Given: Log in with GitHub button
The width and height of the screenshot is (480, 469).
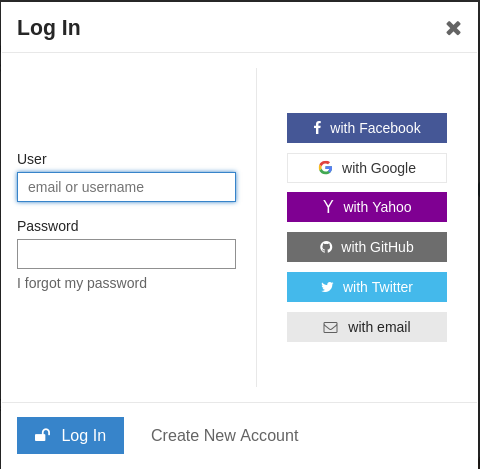Looking at the screenshot, I should (x=367, y=247).
